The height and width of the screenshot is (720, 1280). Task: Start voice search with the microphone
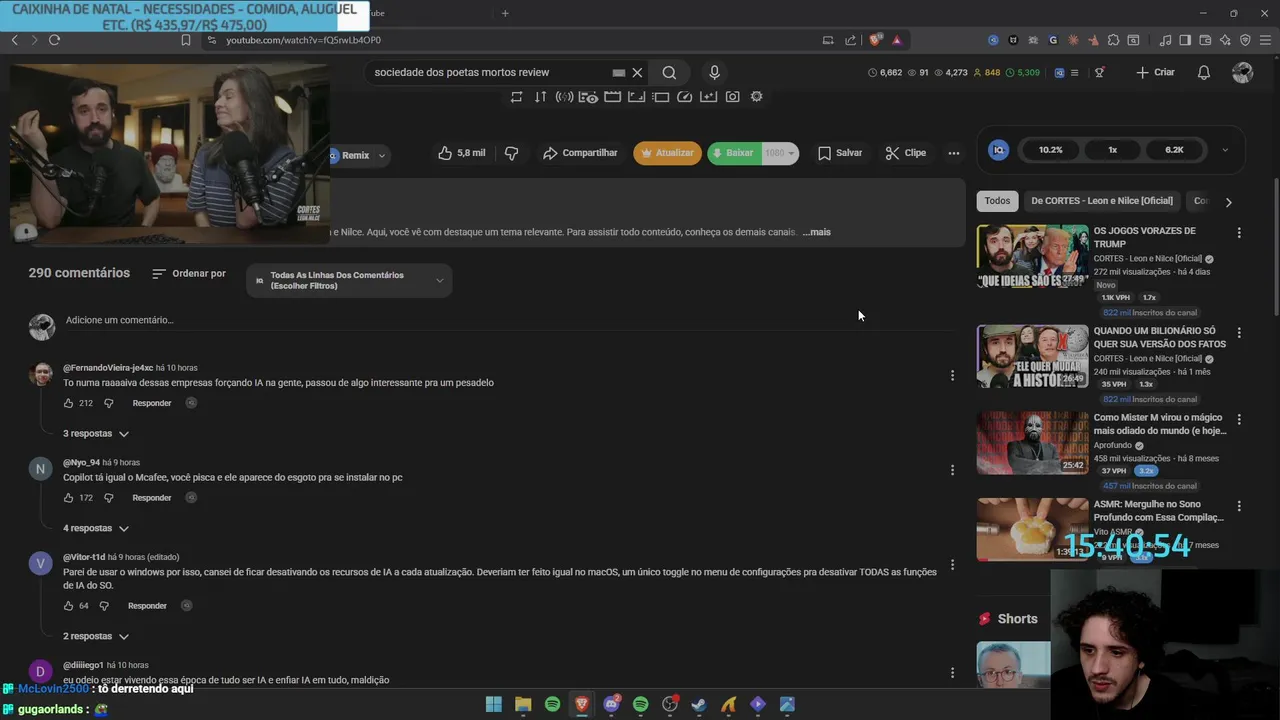point(714,72)
